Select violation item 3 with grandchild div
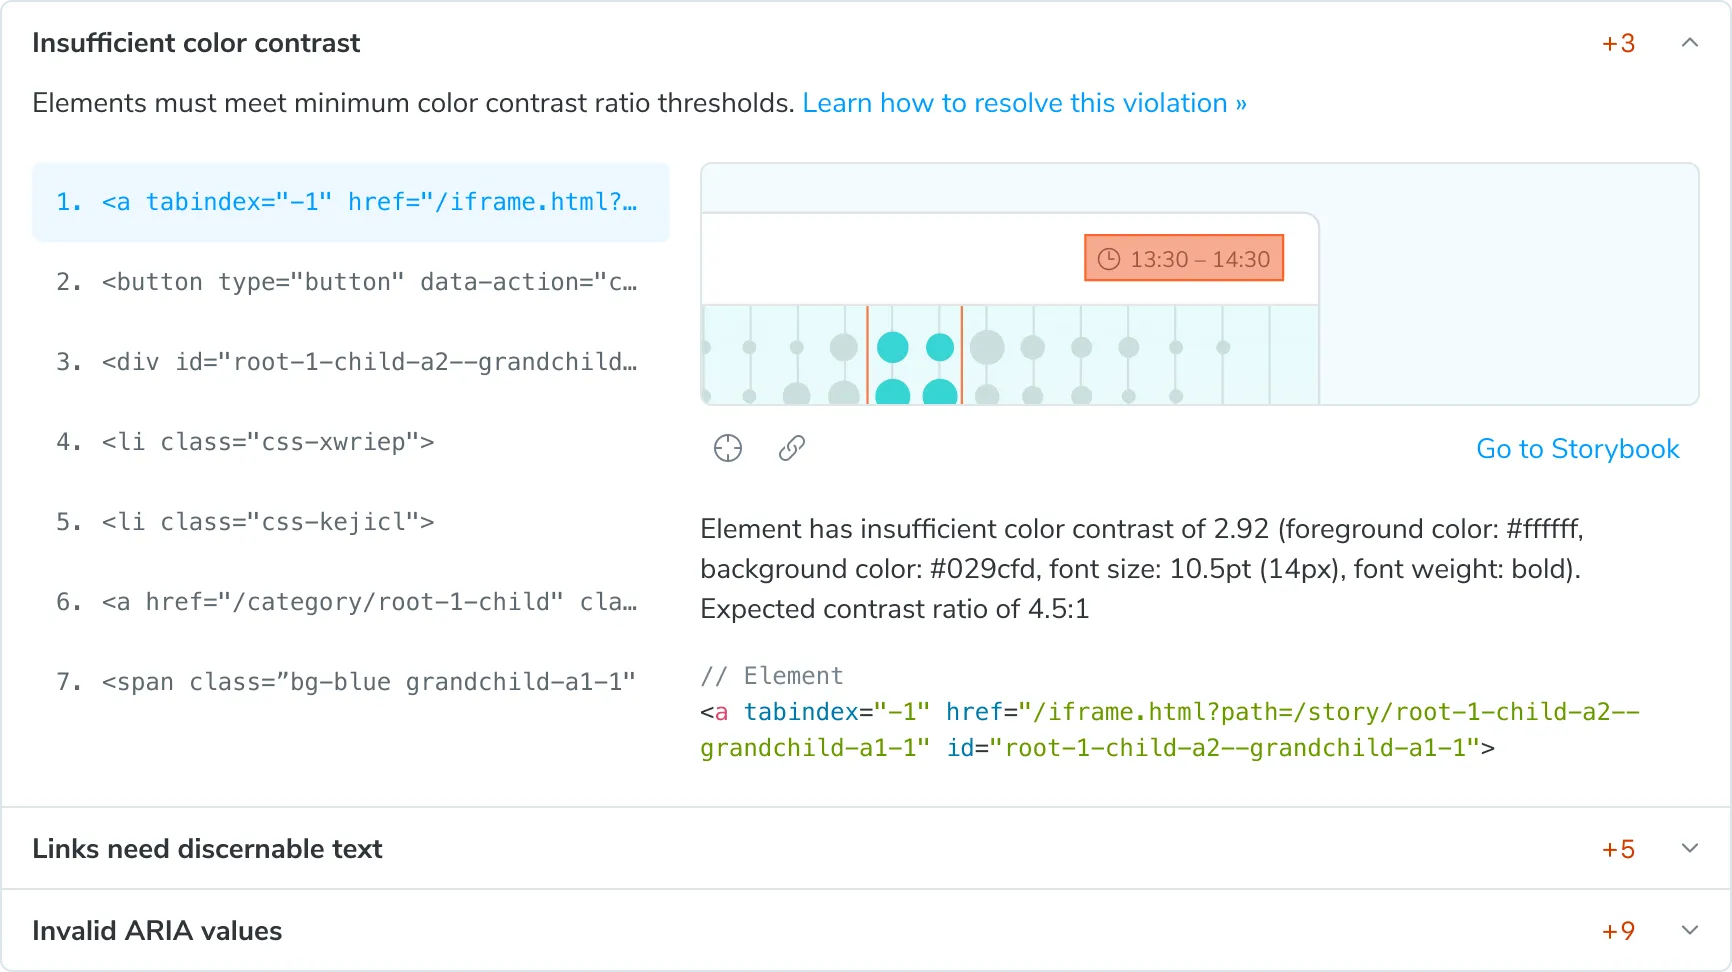1732x972 pixels. (350, 362)
